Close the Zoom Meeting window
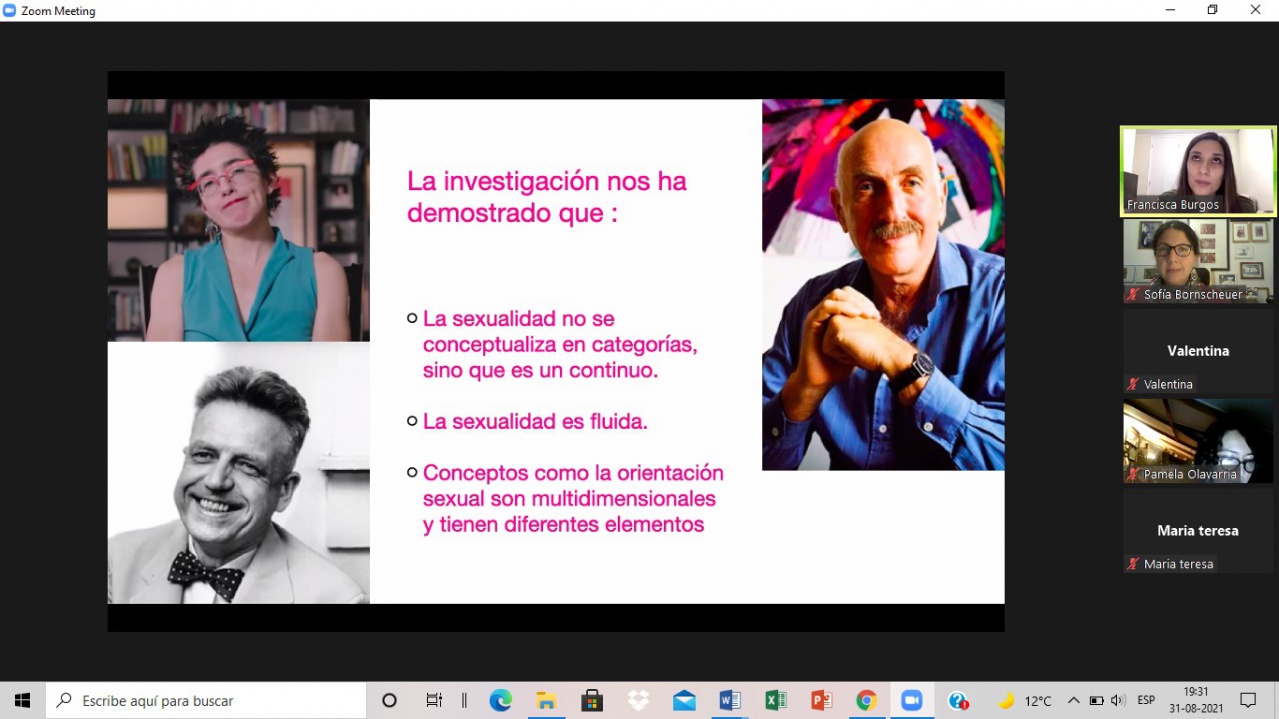The height and width of the screenshot is (719, 1279). 1256,10
